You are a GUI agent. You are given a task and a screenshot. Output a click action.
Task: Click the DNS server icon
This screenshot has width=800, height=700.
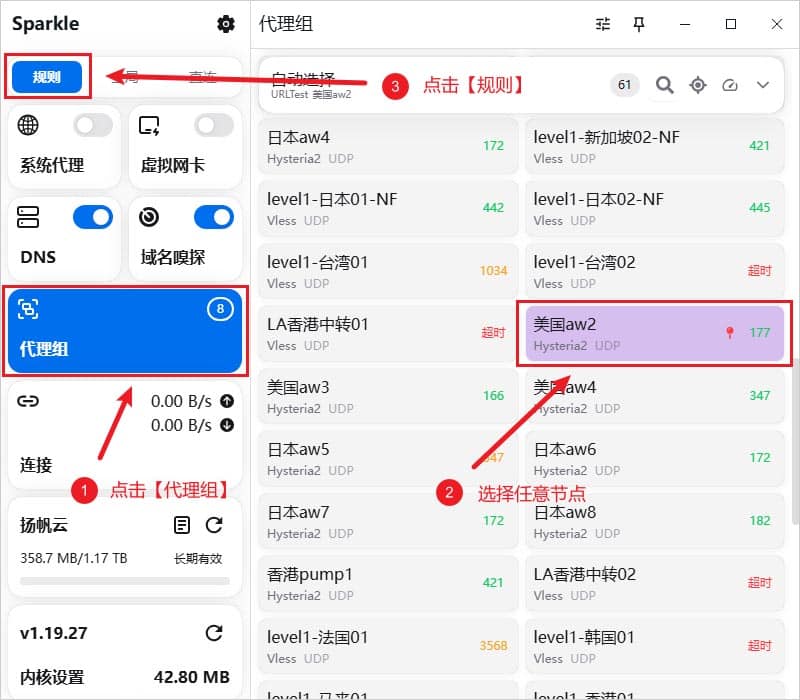[28, 217]
